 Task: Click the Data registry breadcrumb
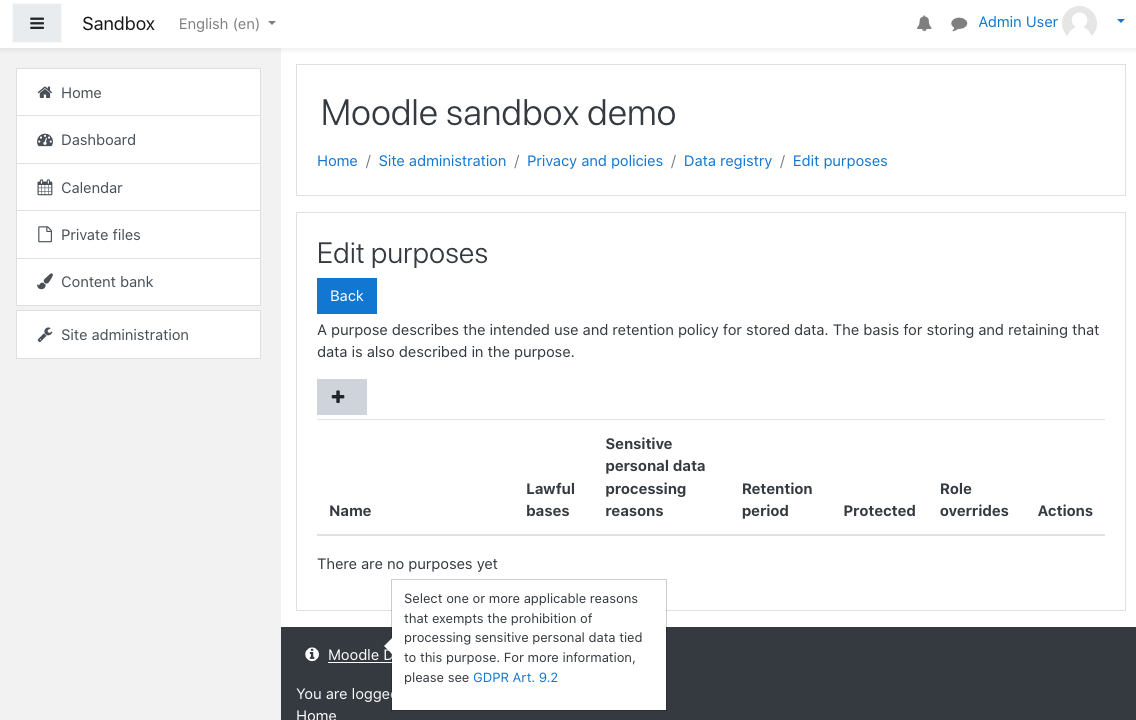727,161
